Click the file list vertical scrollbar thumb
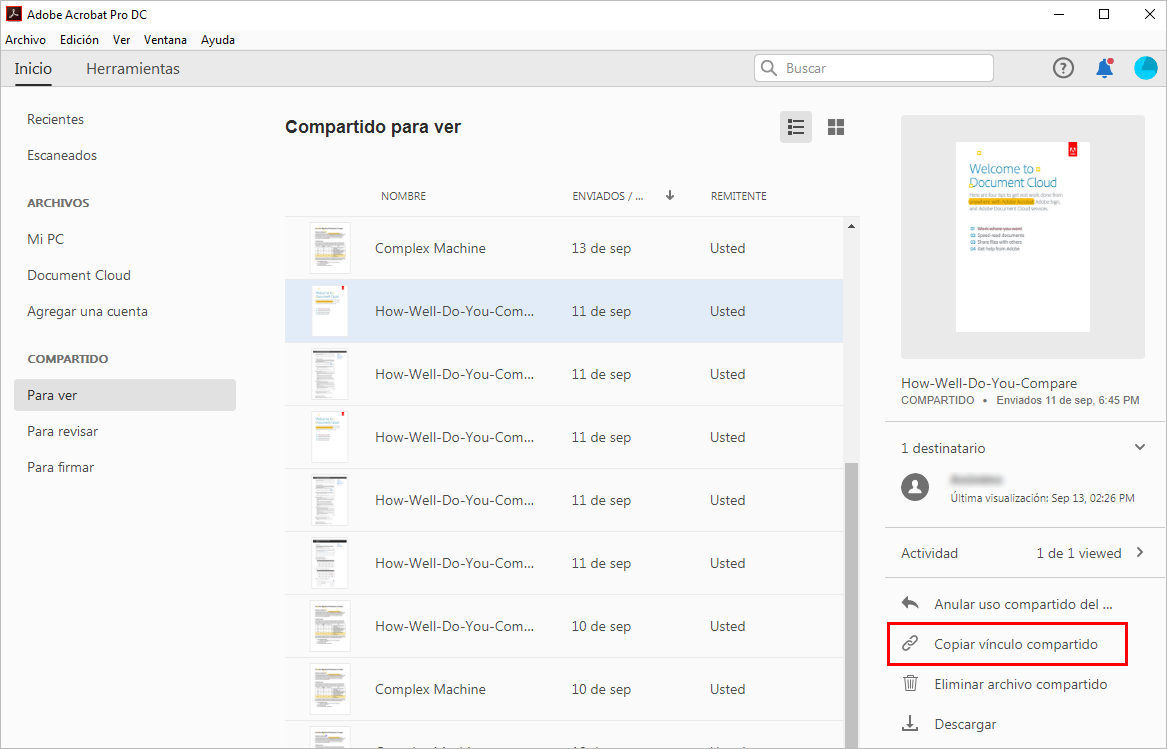The width and height of the screenshot is (1167, 749). click(x=851, y=605)
